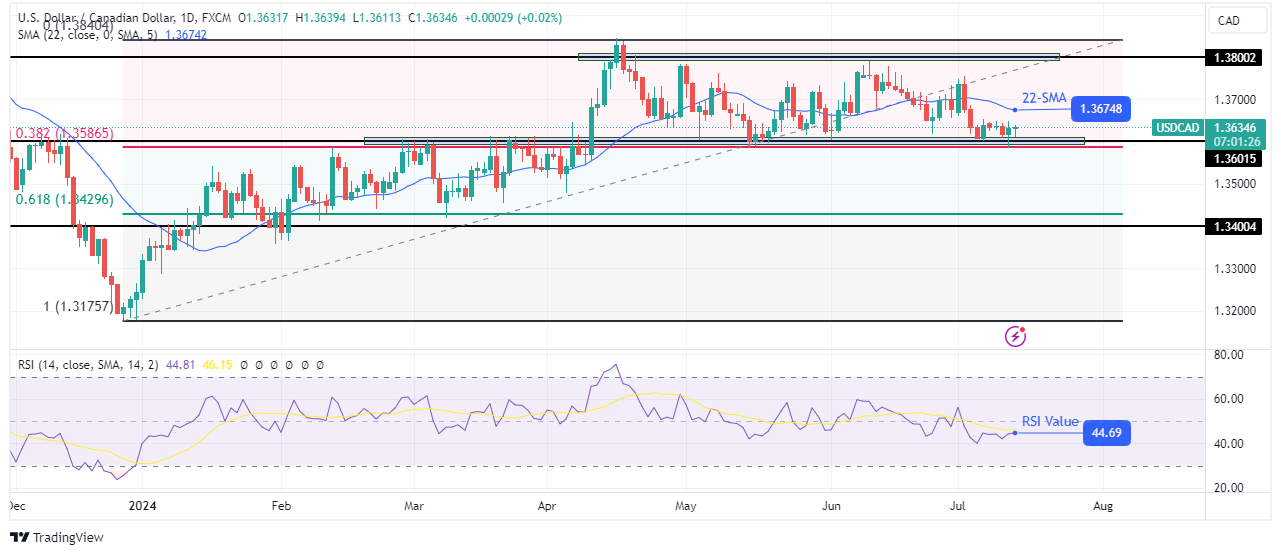Select the 0.382 Fibonacci level label

tap(63, 133)
